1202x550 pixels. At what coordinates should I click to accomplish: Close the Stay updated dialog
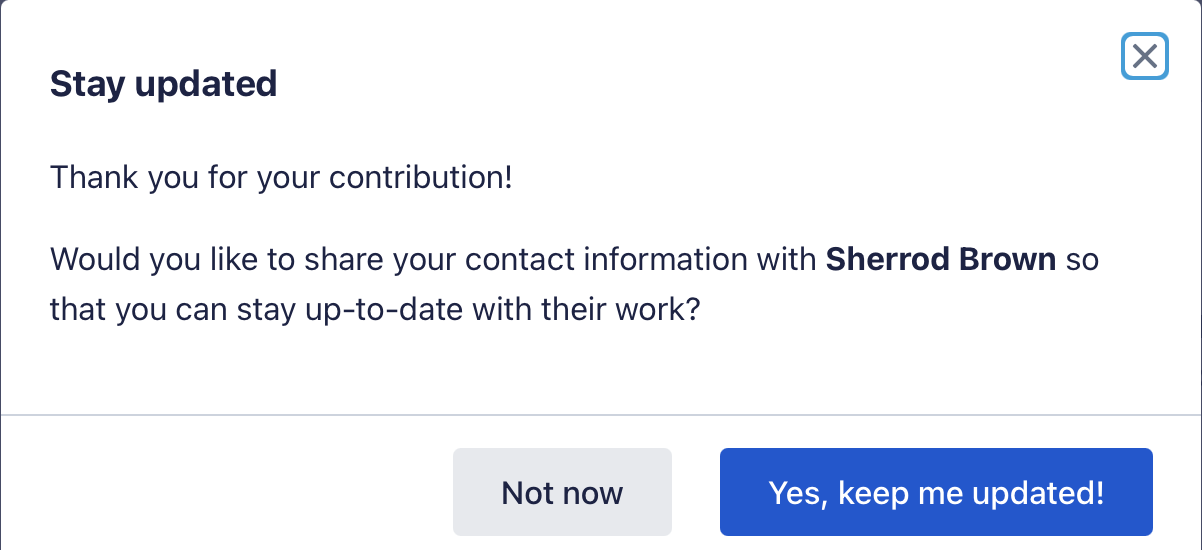click(1144, 57)
